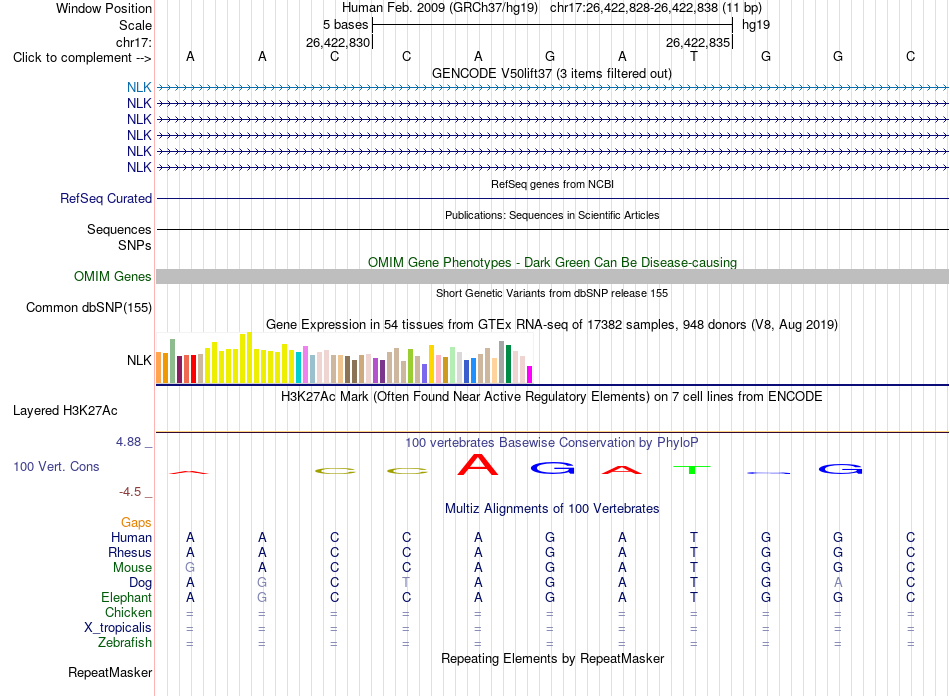The height and width of the screenshot is (696, 950).
Task: Click the GTEx Gene Expression track title
Action: pos(551,324)
